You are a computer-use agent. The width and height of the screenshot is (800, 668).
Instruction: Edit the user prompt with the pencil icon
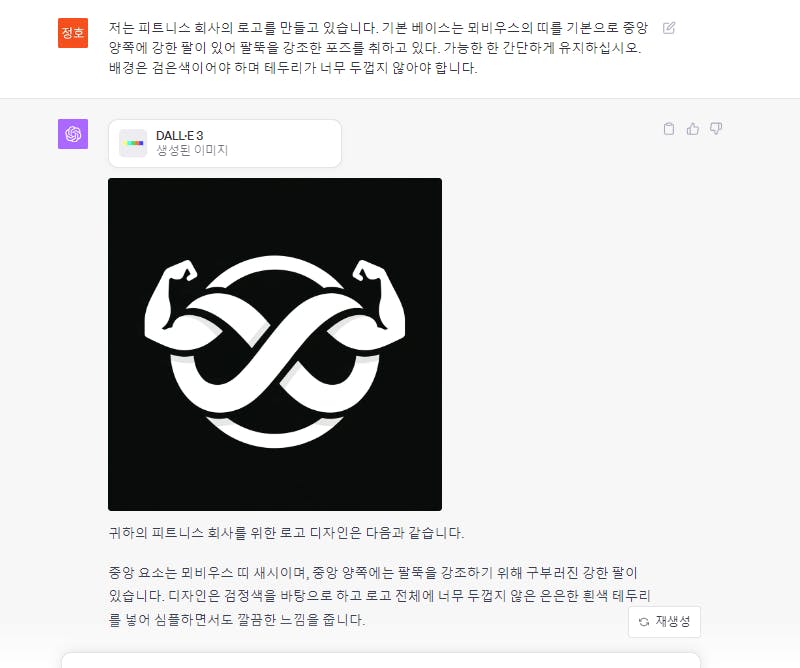(668, 28)
